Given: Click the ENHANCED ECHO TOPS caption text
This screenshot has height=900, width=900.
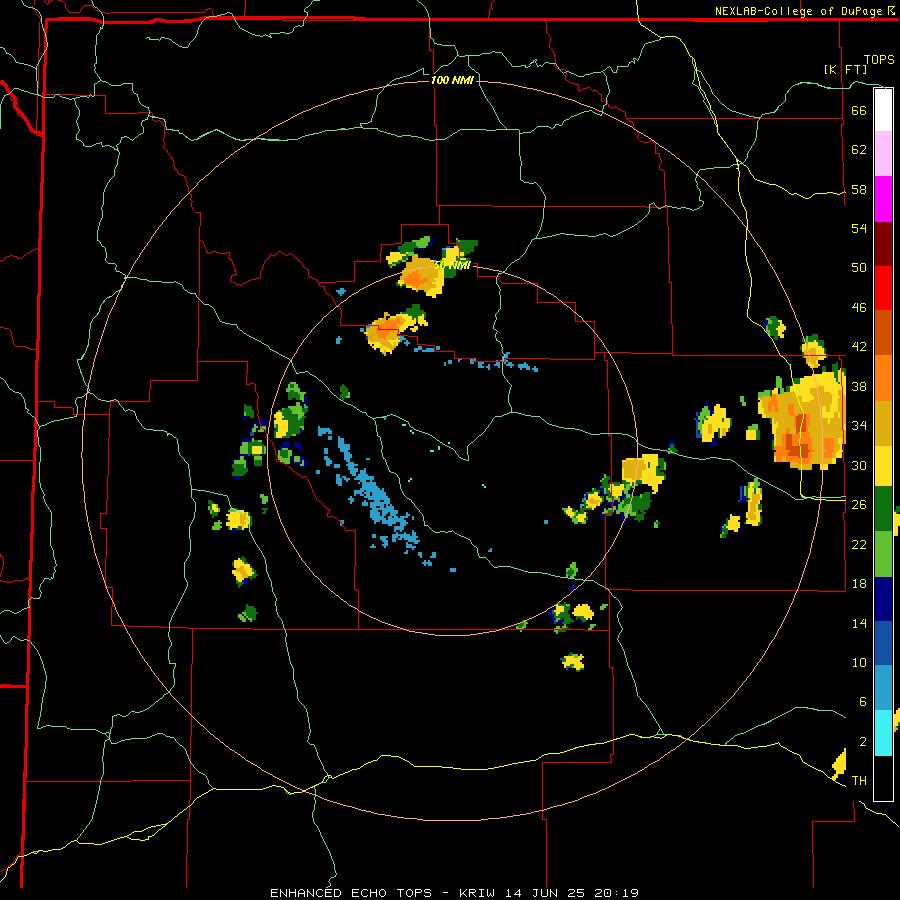Looking at the screenshot, I should 351,893.
